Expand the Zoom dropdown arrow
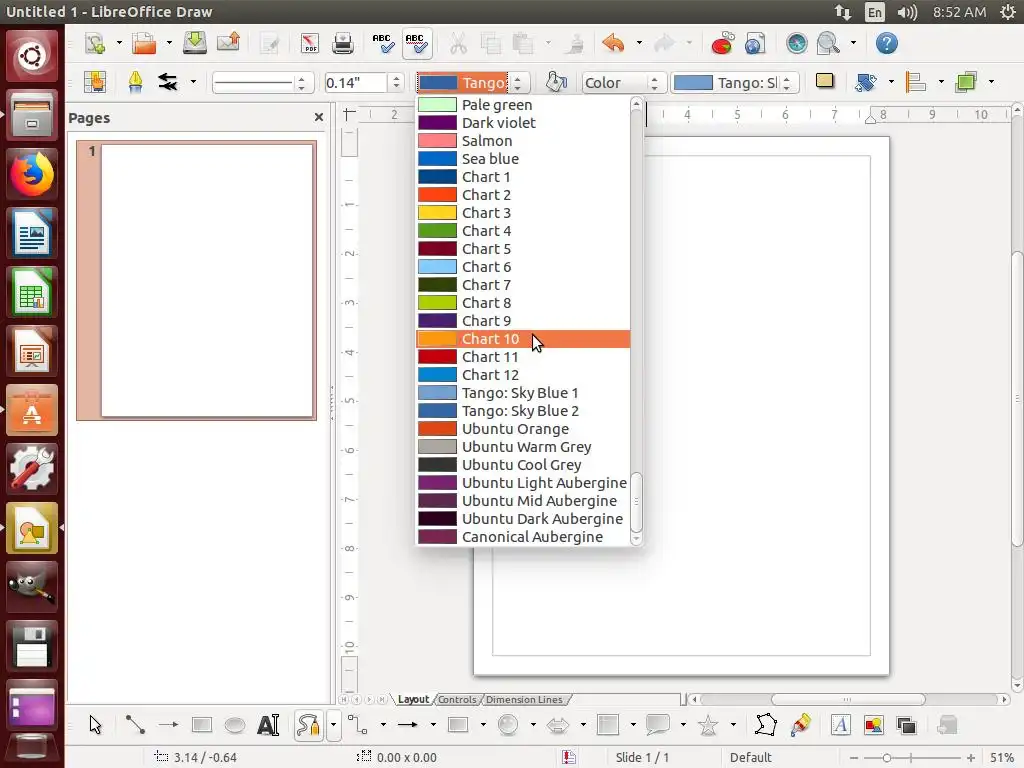Viewport: 1024px width, 768px height. click(x=853, y=44)
